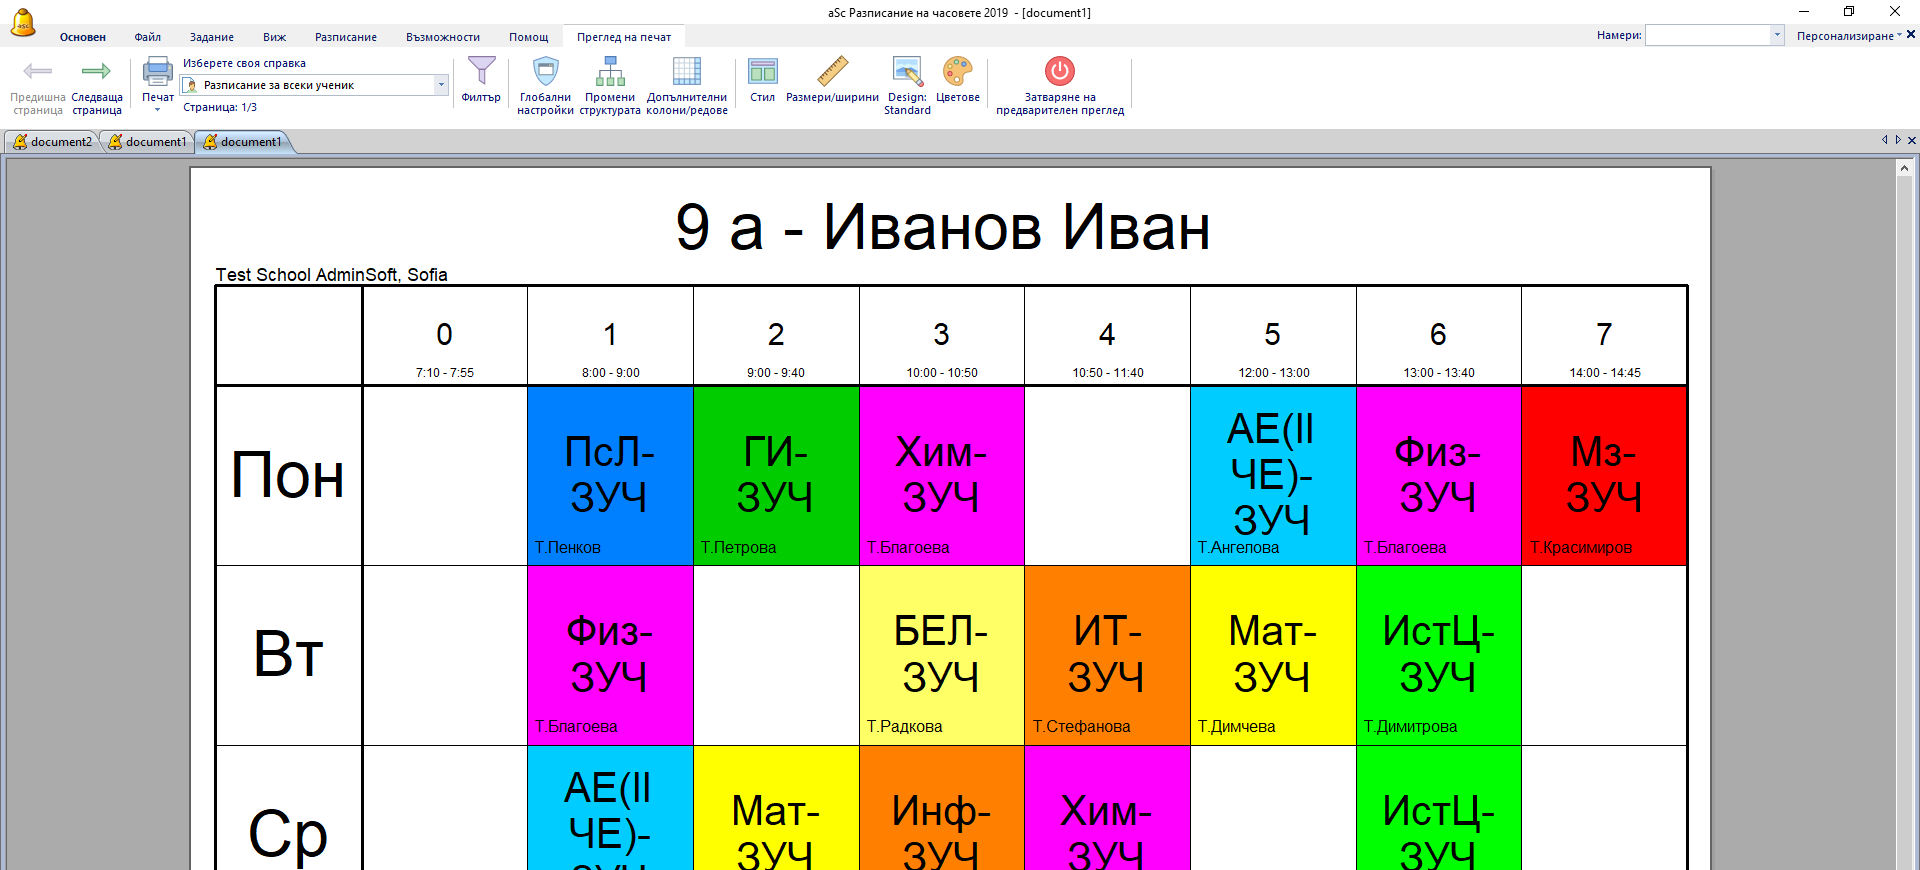Open the Print button dropdown arrow
1920x870 pixels.
click(x=157, y=110)
